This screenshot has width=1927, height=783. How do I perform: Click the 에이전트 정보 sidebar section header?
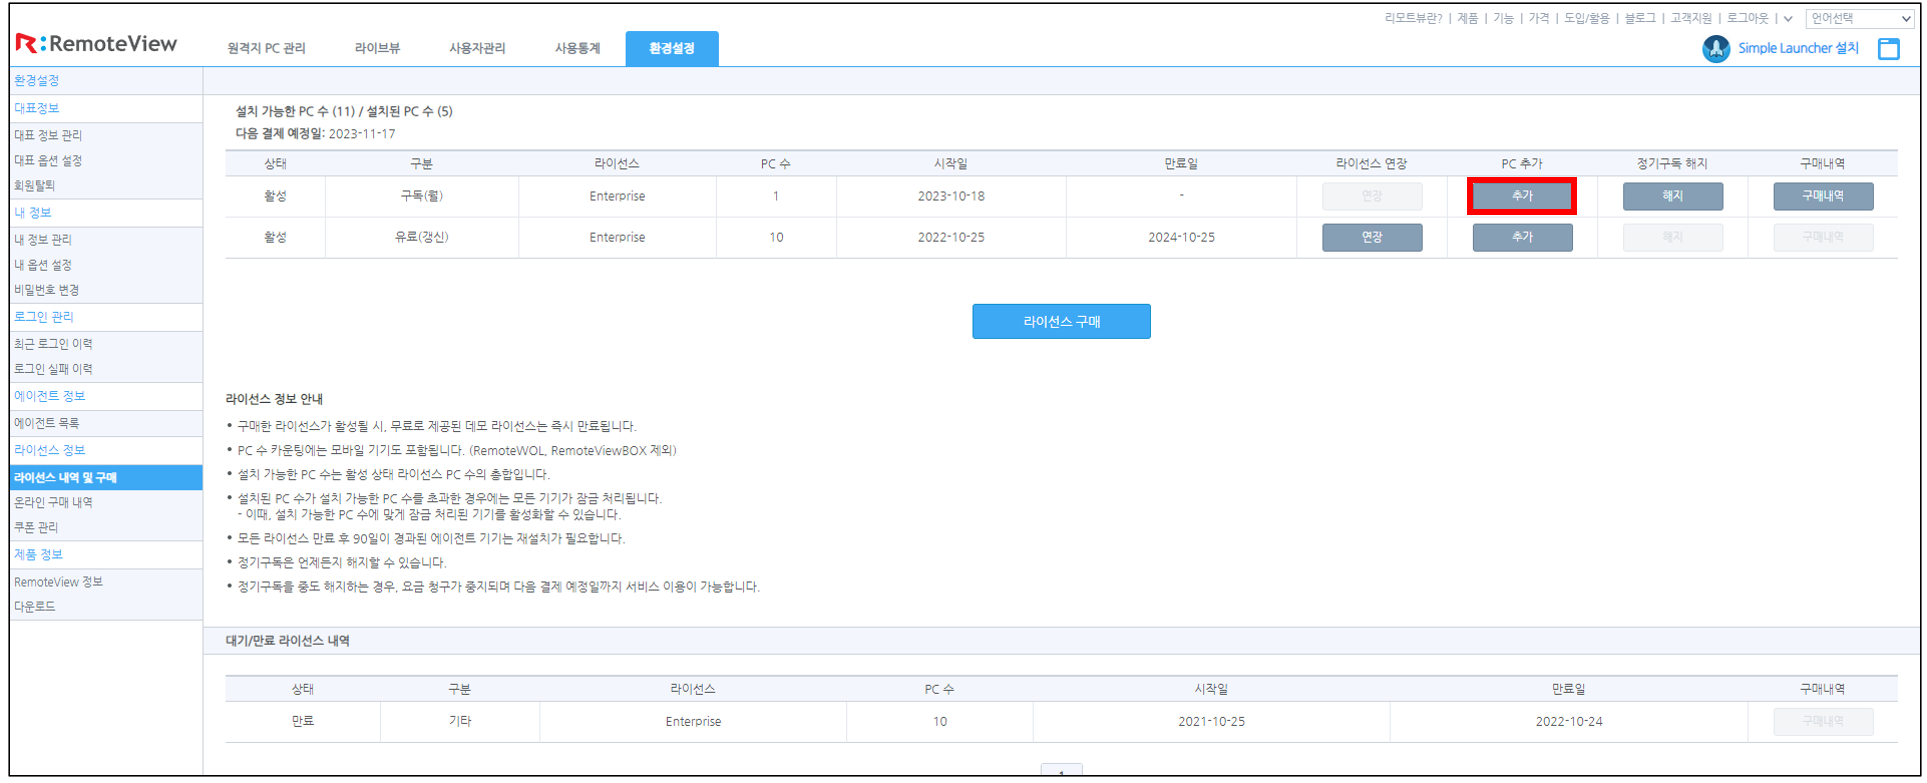coord(50,396)
